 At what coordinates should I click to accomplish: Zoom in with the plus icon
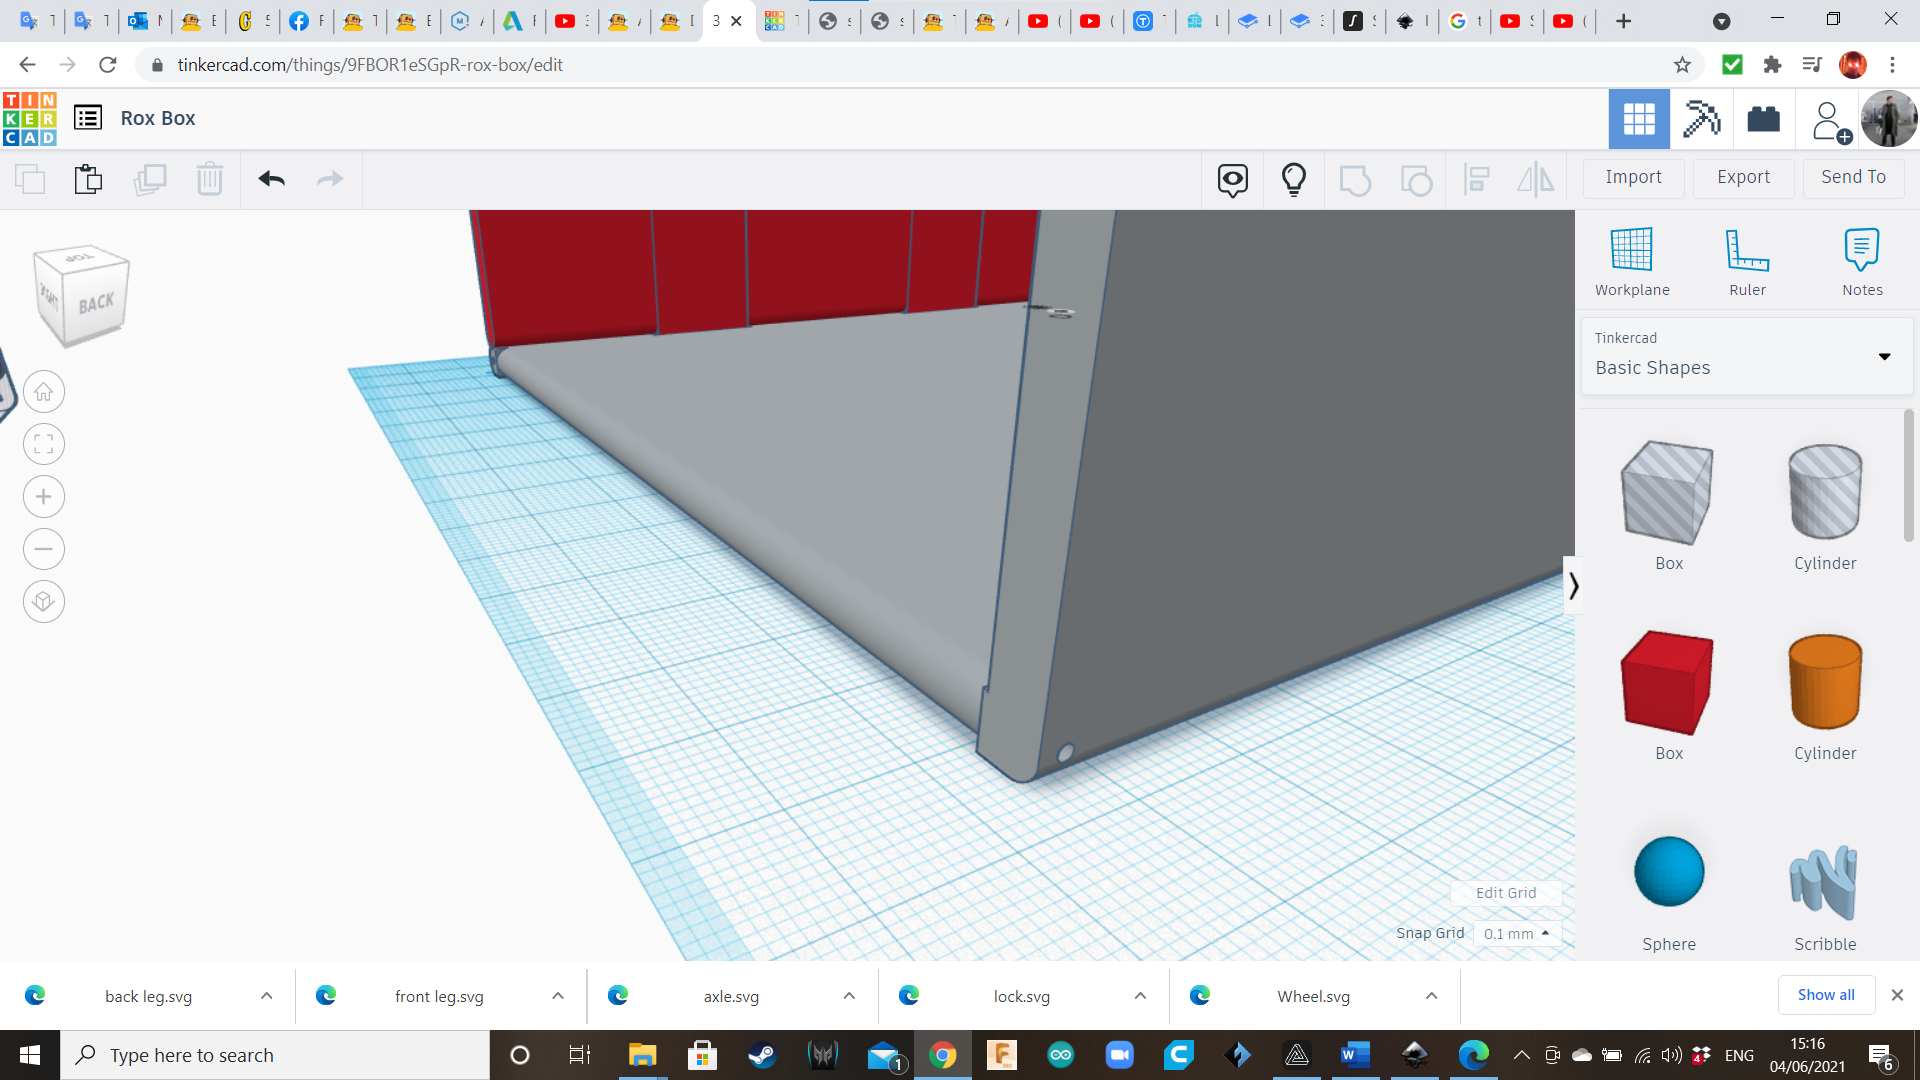[44, 497]
